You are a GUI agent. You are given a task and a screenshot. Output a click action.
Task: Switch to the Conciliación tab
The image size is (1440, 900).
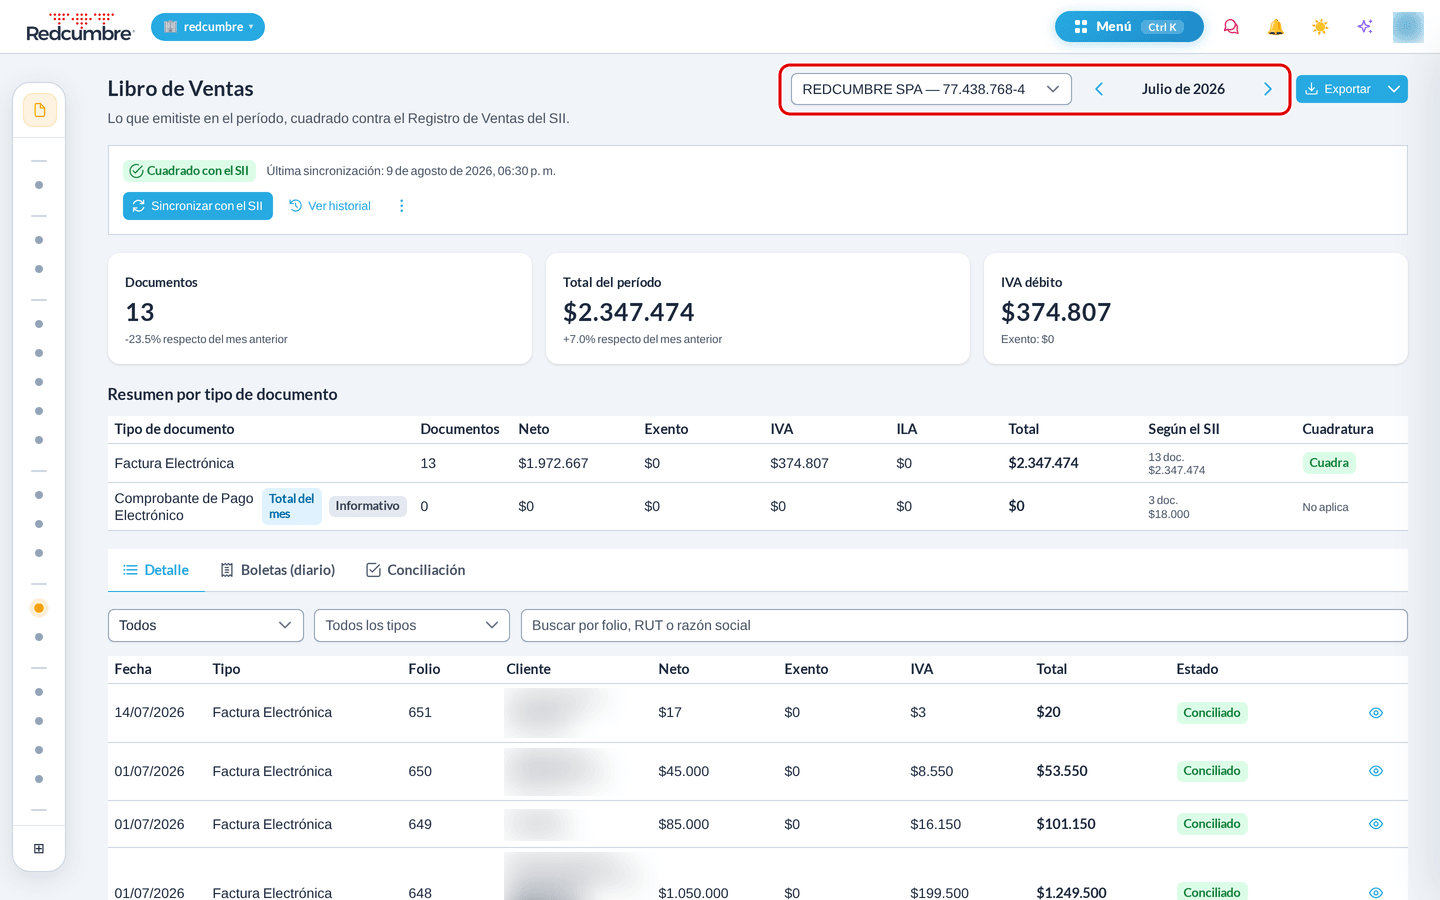point(415,570)
